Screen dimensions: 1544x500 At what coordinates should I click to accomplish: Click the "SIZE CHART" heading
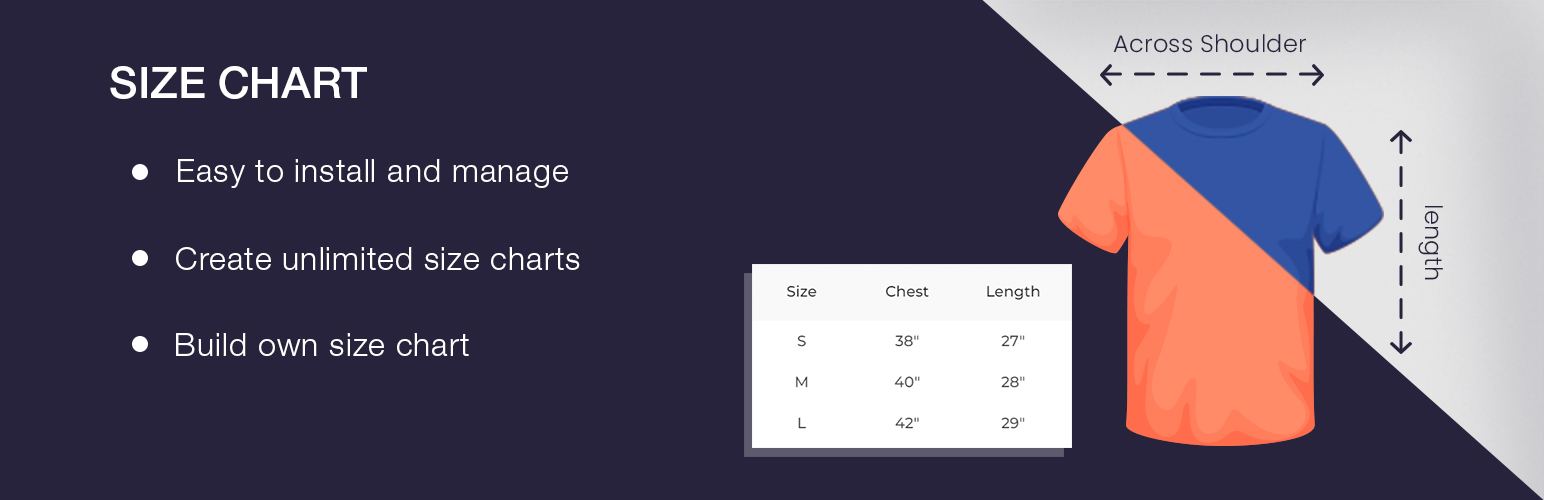pos(238,84)
